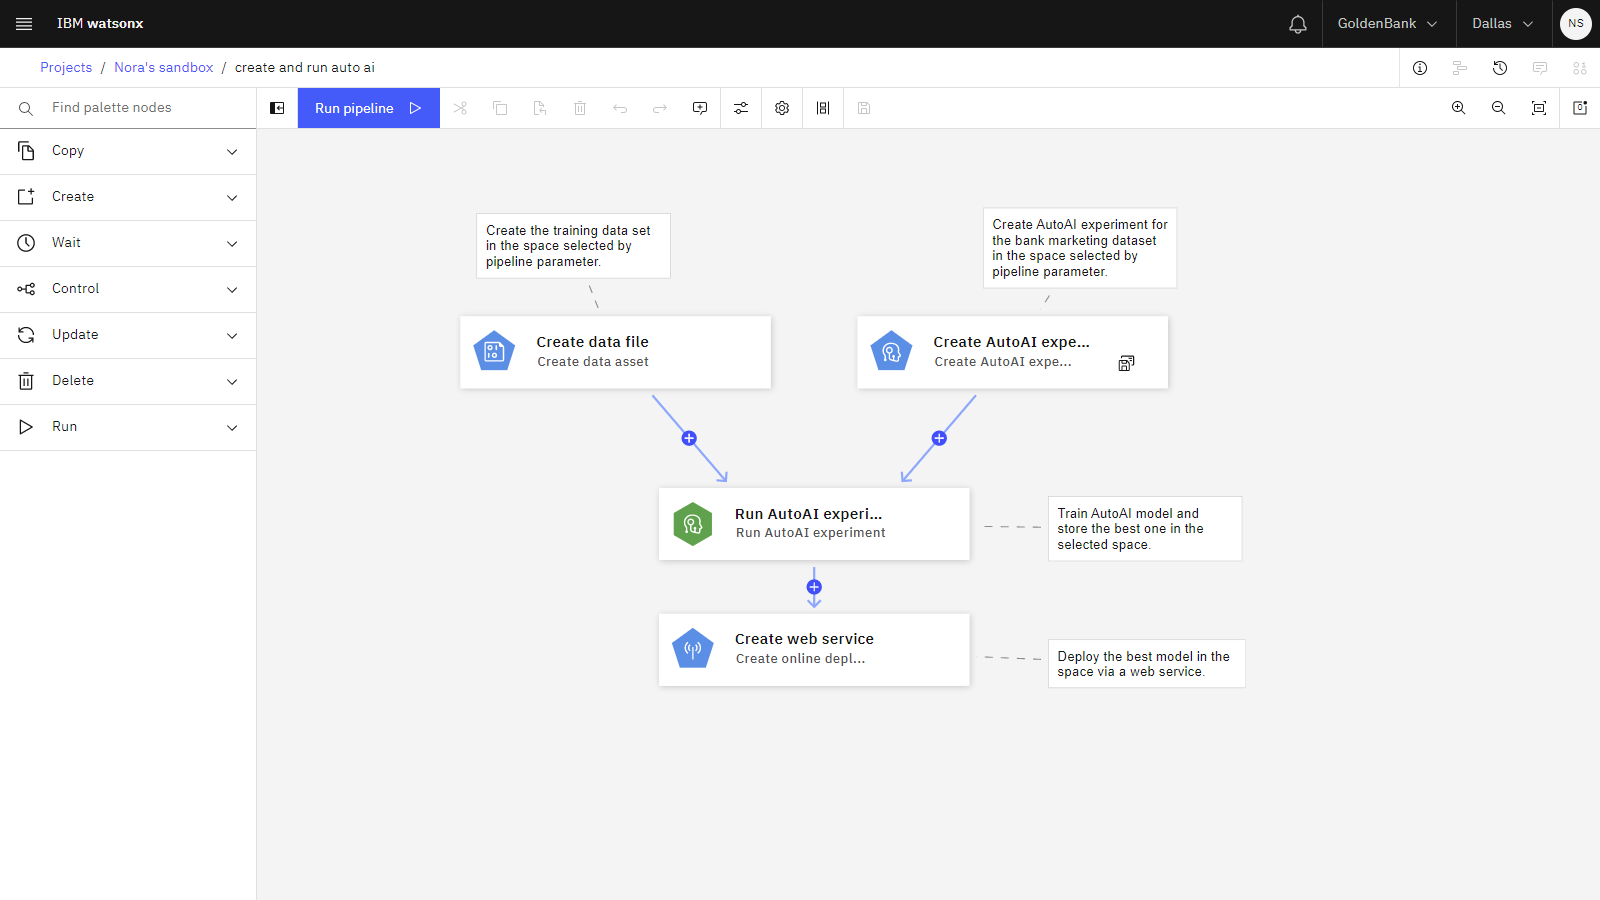
Task: Click the Find palette nodes search field
Action: pyautogui.click(x=128, y=108)
